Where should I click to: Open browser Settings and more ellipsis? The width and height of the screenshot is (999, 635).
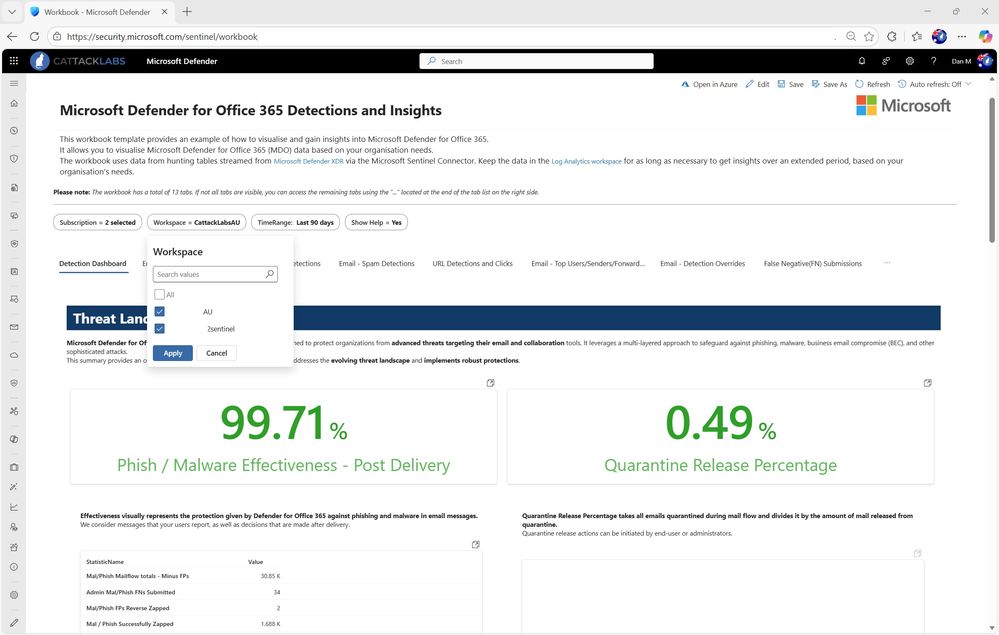point(961,36)
